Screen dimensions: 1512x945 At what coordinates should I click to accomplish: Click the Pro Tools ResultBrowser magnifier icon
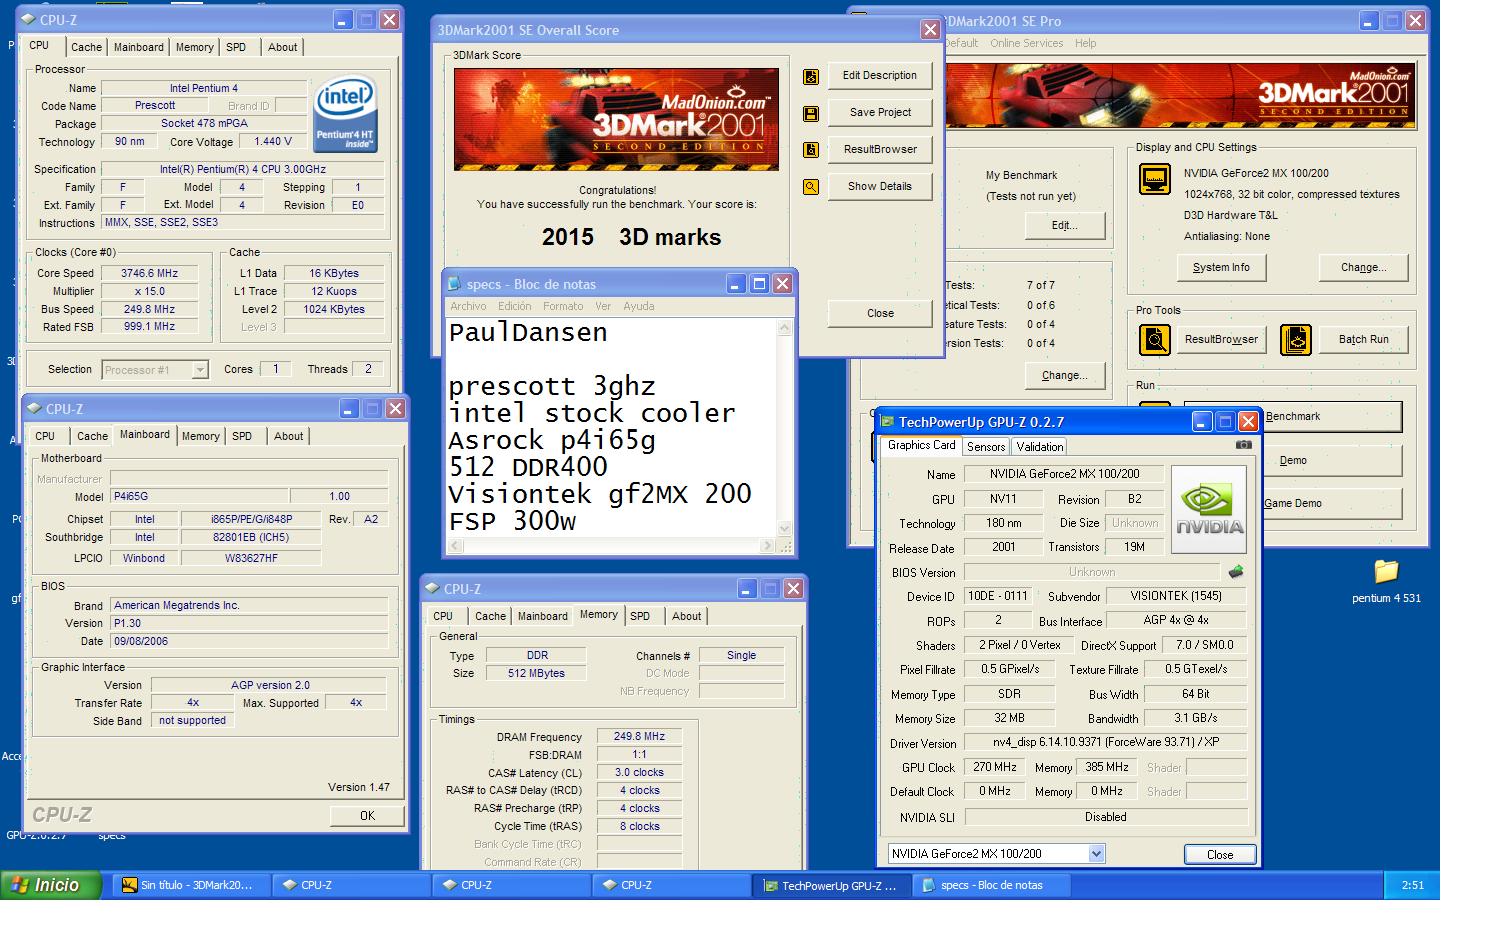(1155, 340)
